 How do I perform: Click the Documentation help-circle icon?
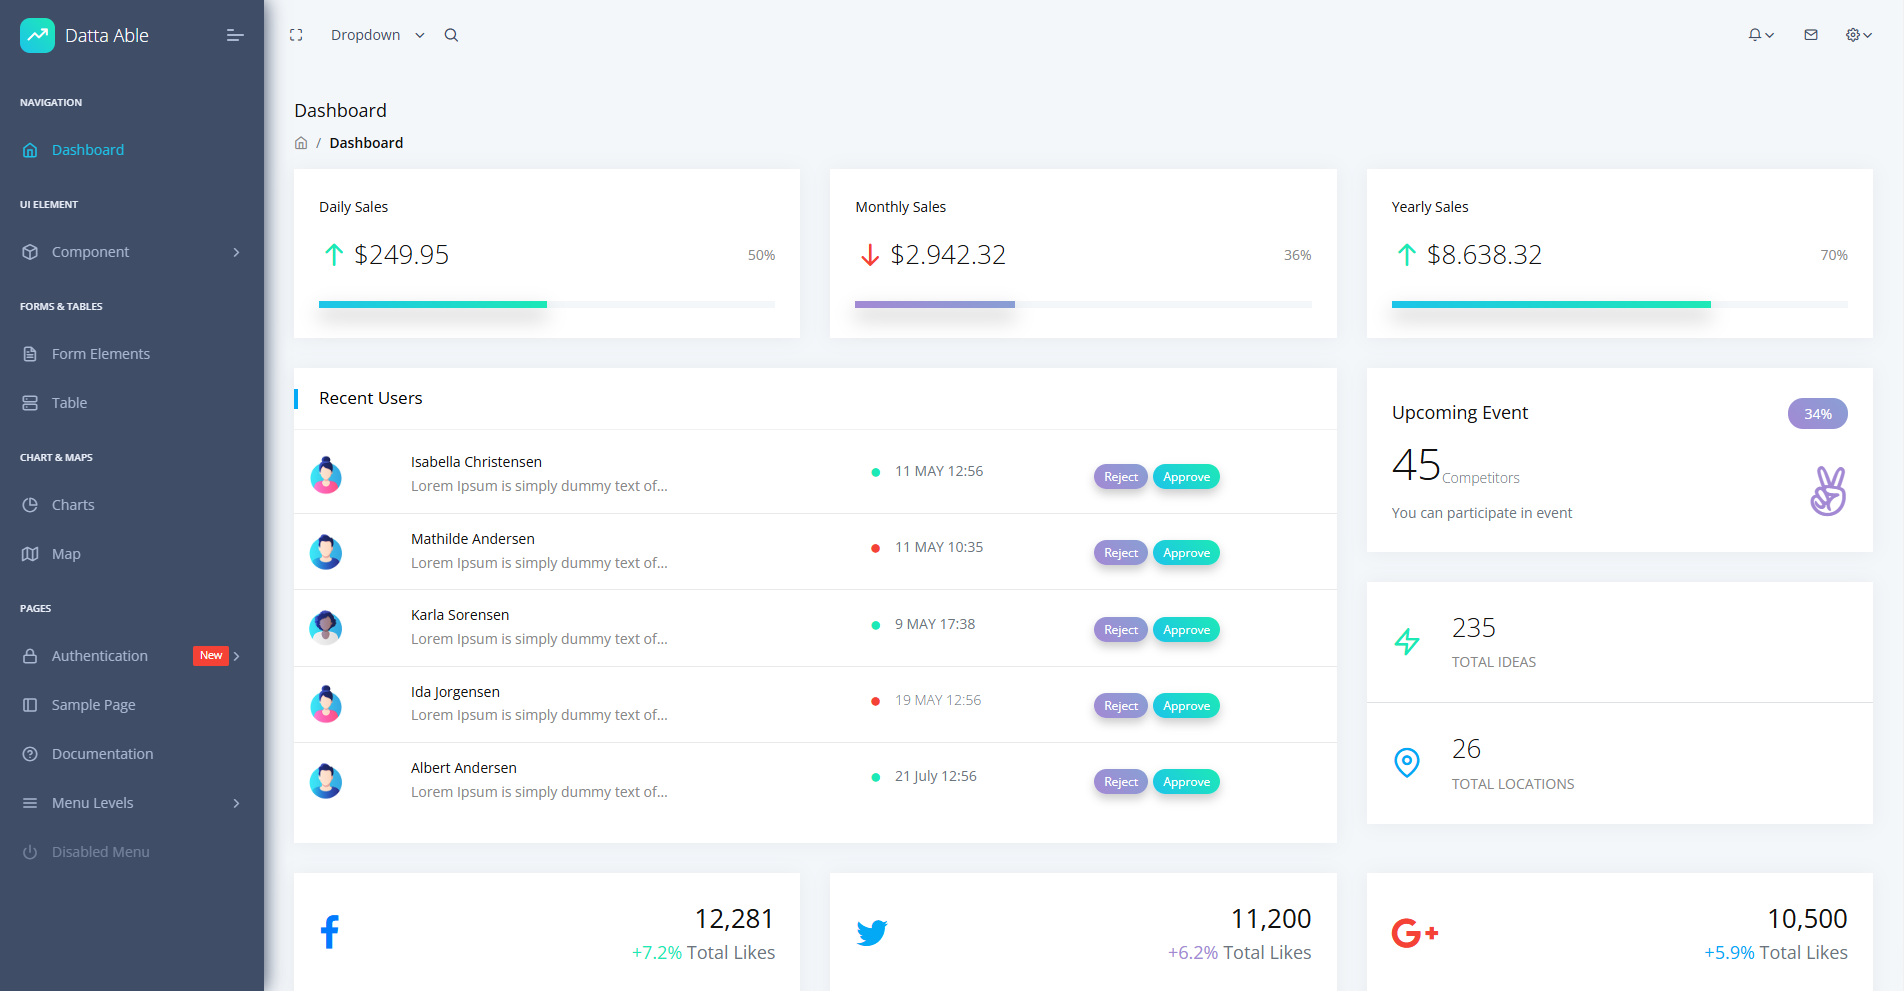coord(30,754)
